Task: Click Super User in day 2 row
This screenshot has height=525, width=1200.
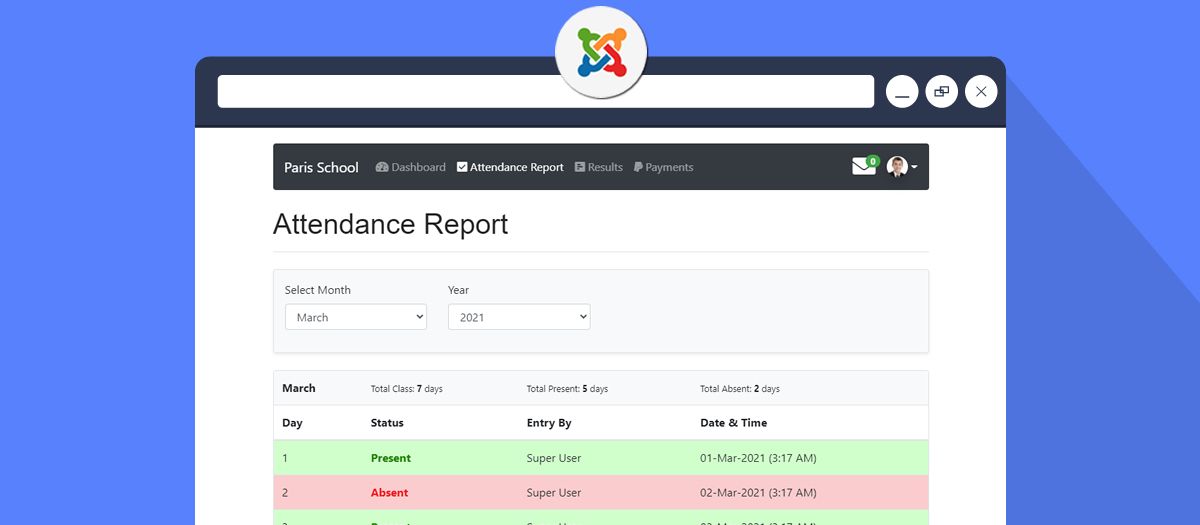Action: [554, 492]
